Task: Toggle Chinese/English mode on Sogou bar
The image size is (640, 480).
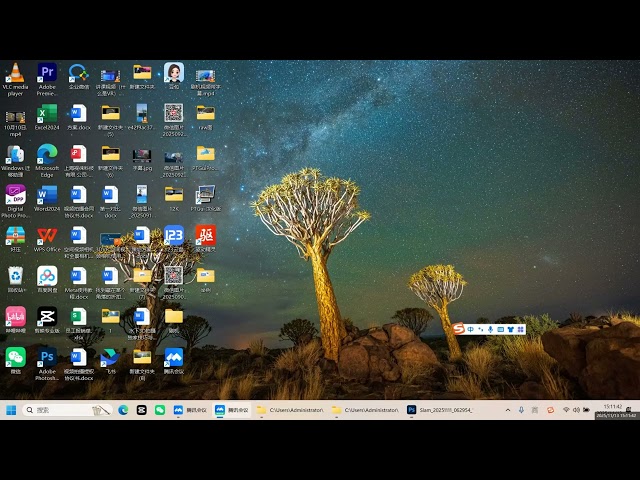Action: 471,329
